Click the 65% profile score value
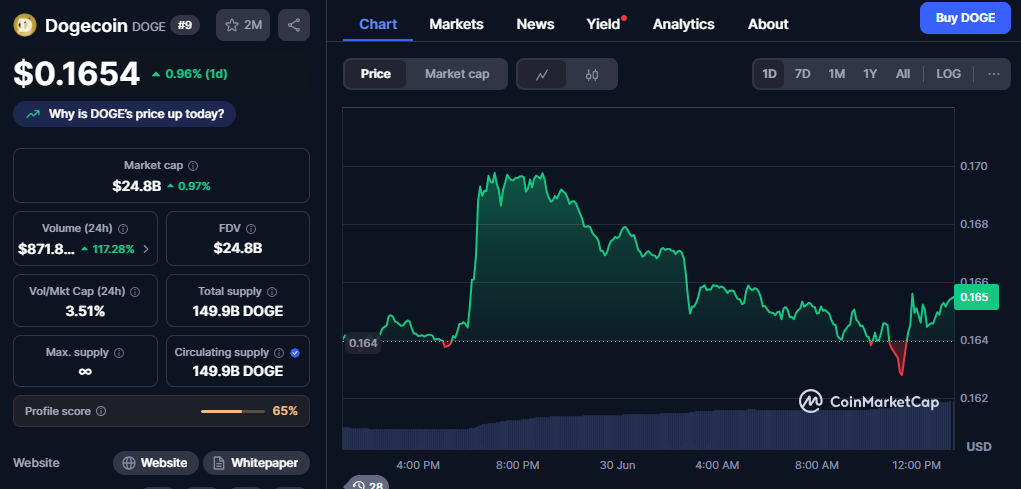Viewport: 1021px width, 489px height. coord(285,412)
